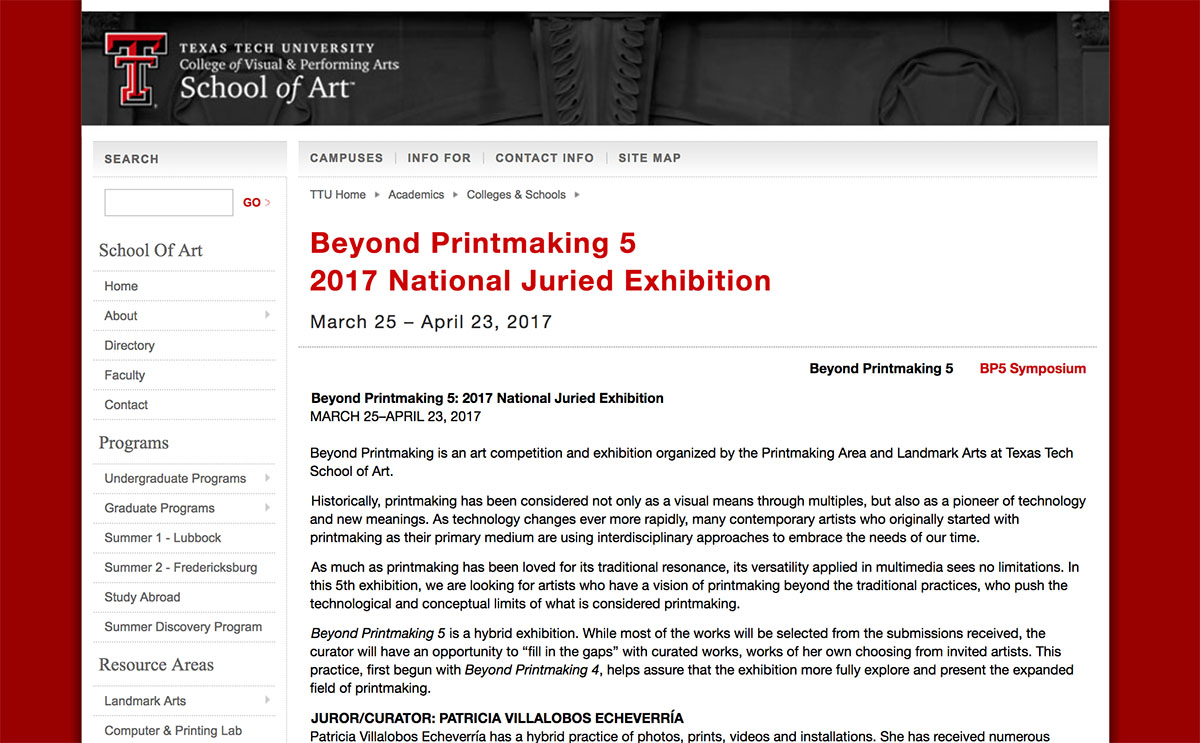Select Contact Info in top navigation
The width and height of the screenshot is (1200, 743).
click(544, 158)
